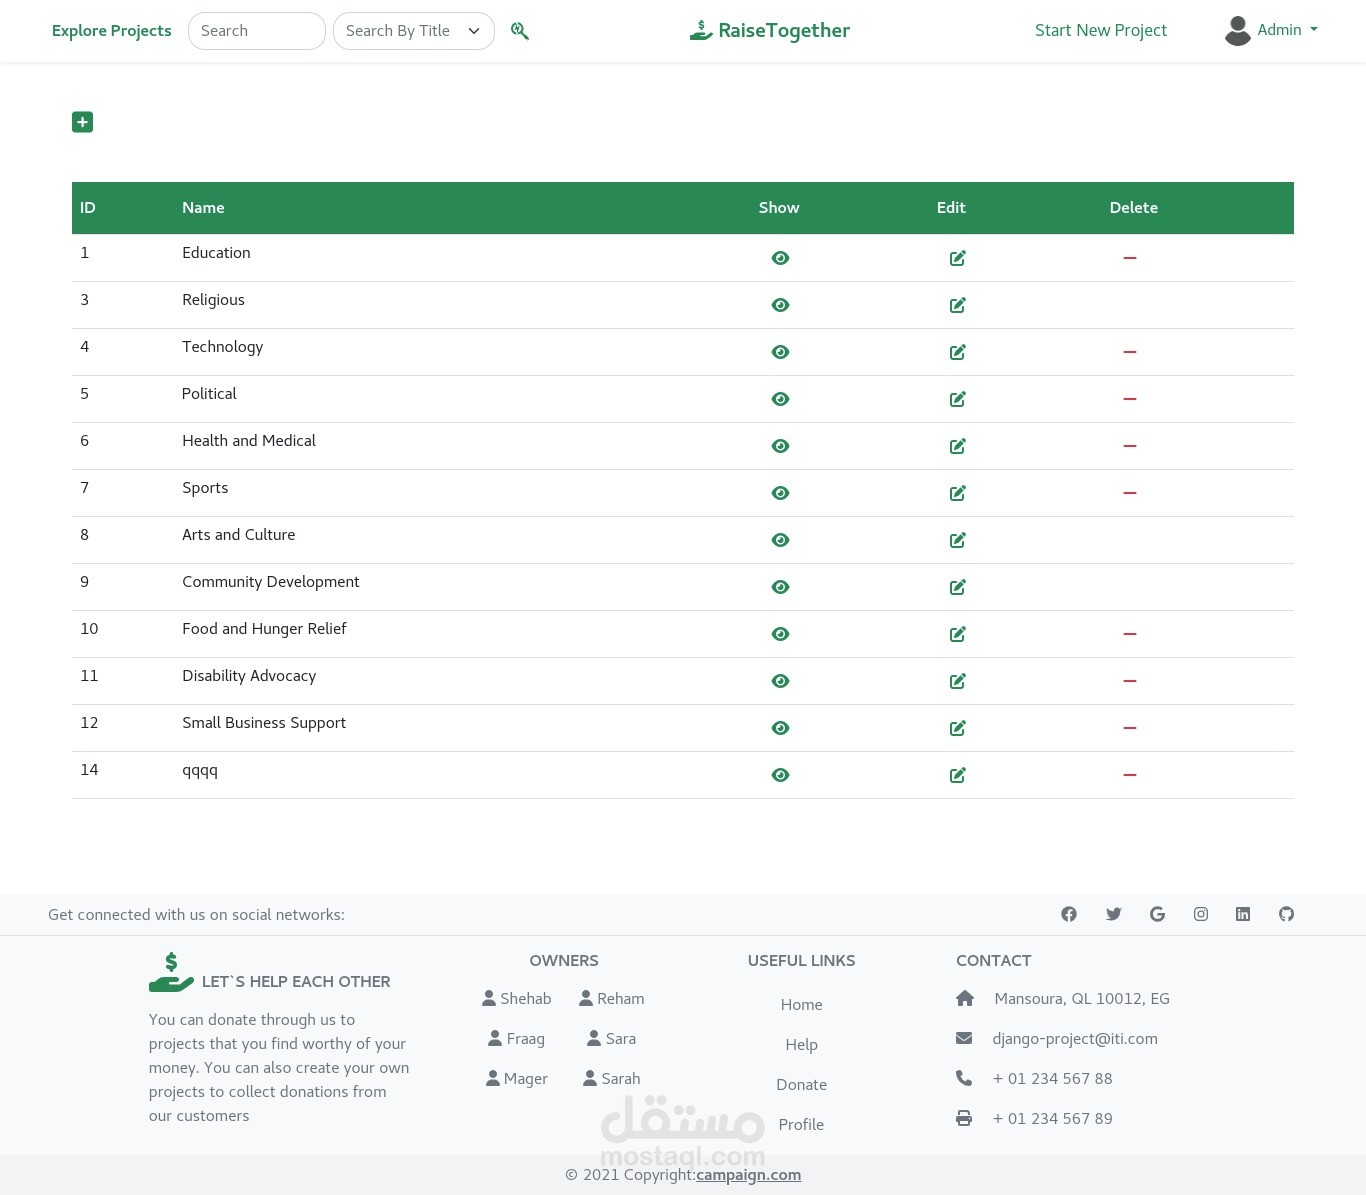Open the LinkedIn icon dropdown area in footer
Screen dimensions: 1366x1195
pos(1243,914)
